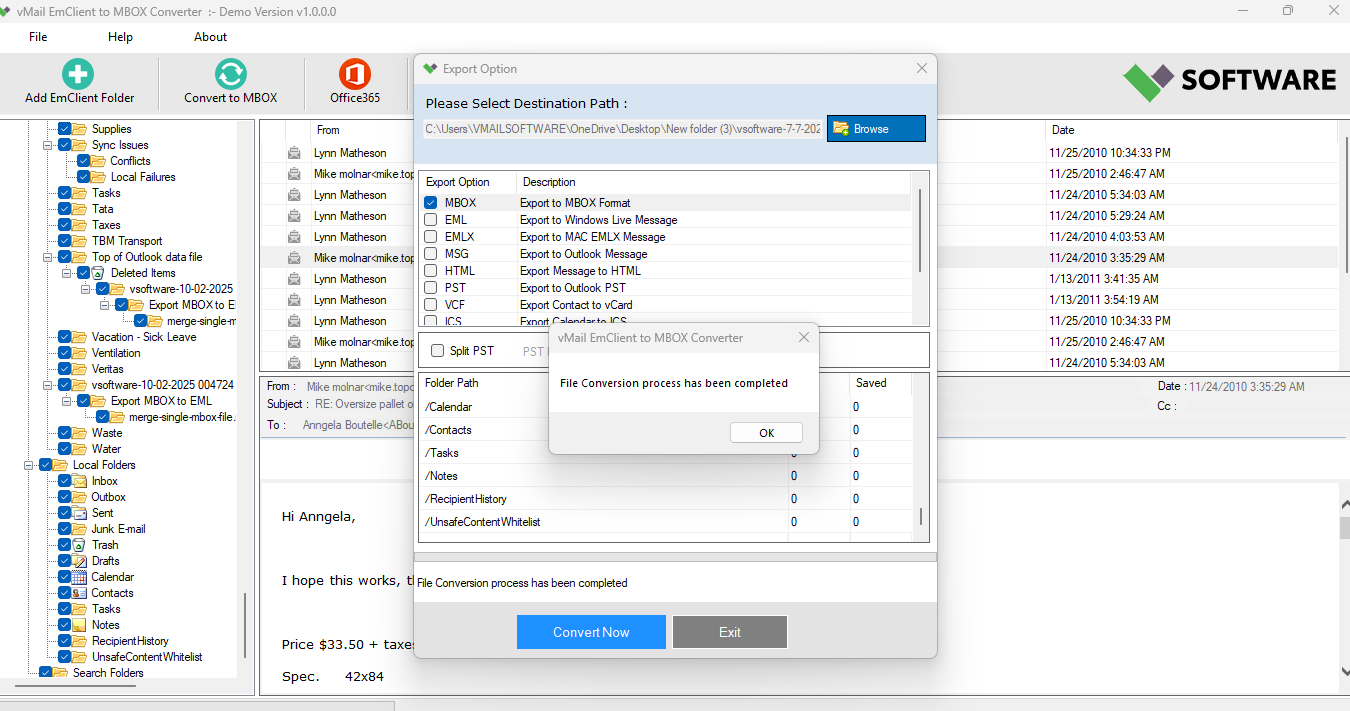The width and height of the screenshot is (1350, 711).
Task: Click the folder icon on the Browse button
Action: click(x=841, y=129)
